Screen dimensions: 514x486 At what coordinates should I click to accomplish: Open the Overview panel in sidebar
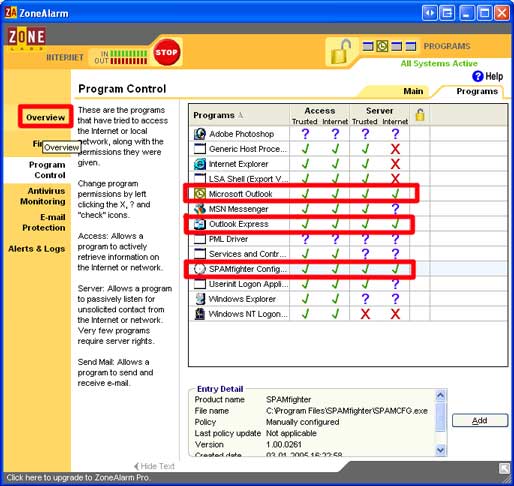[46, 117]
